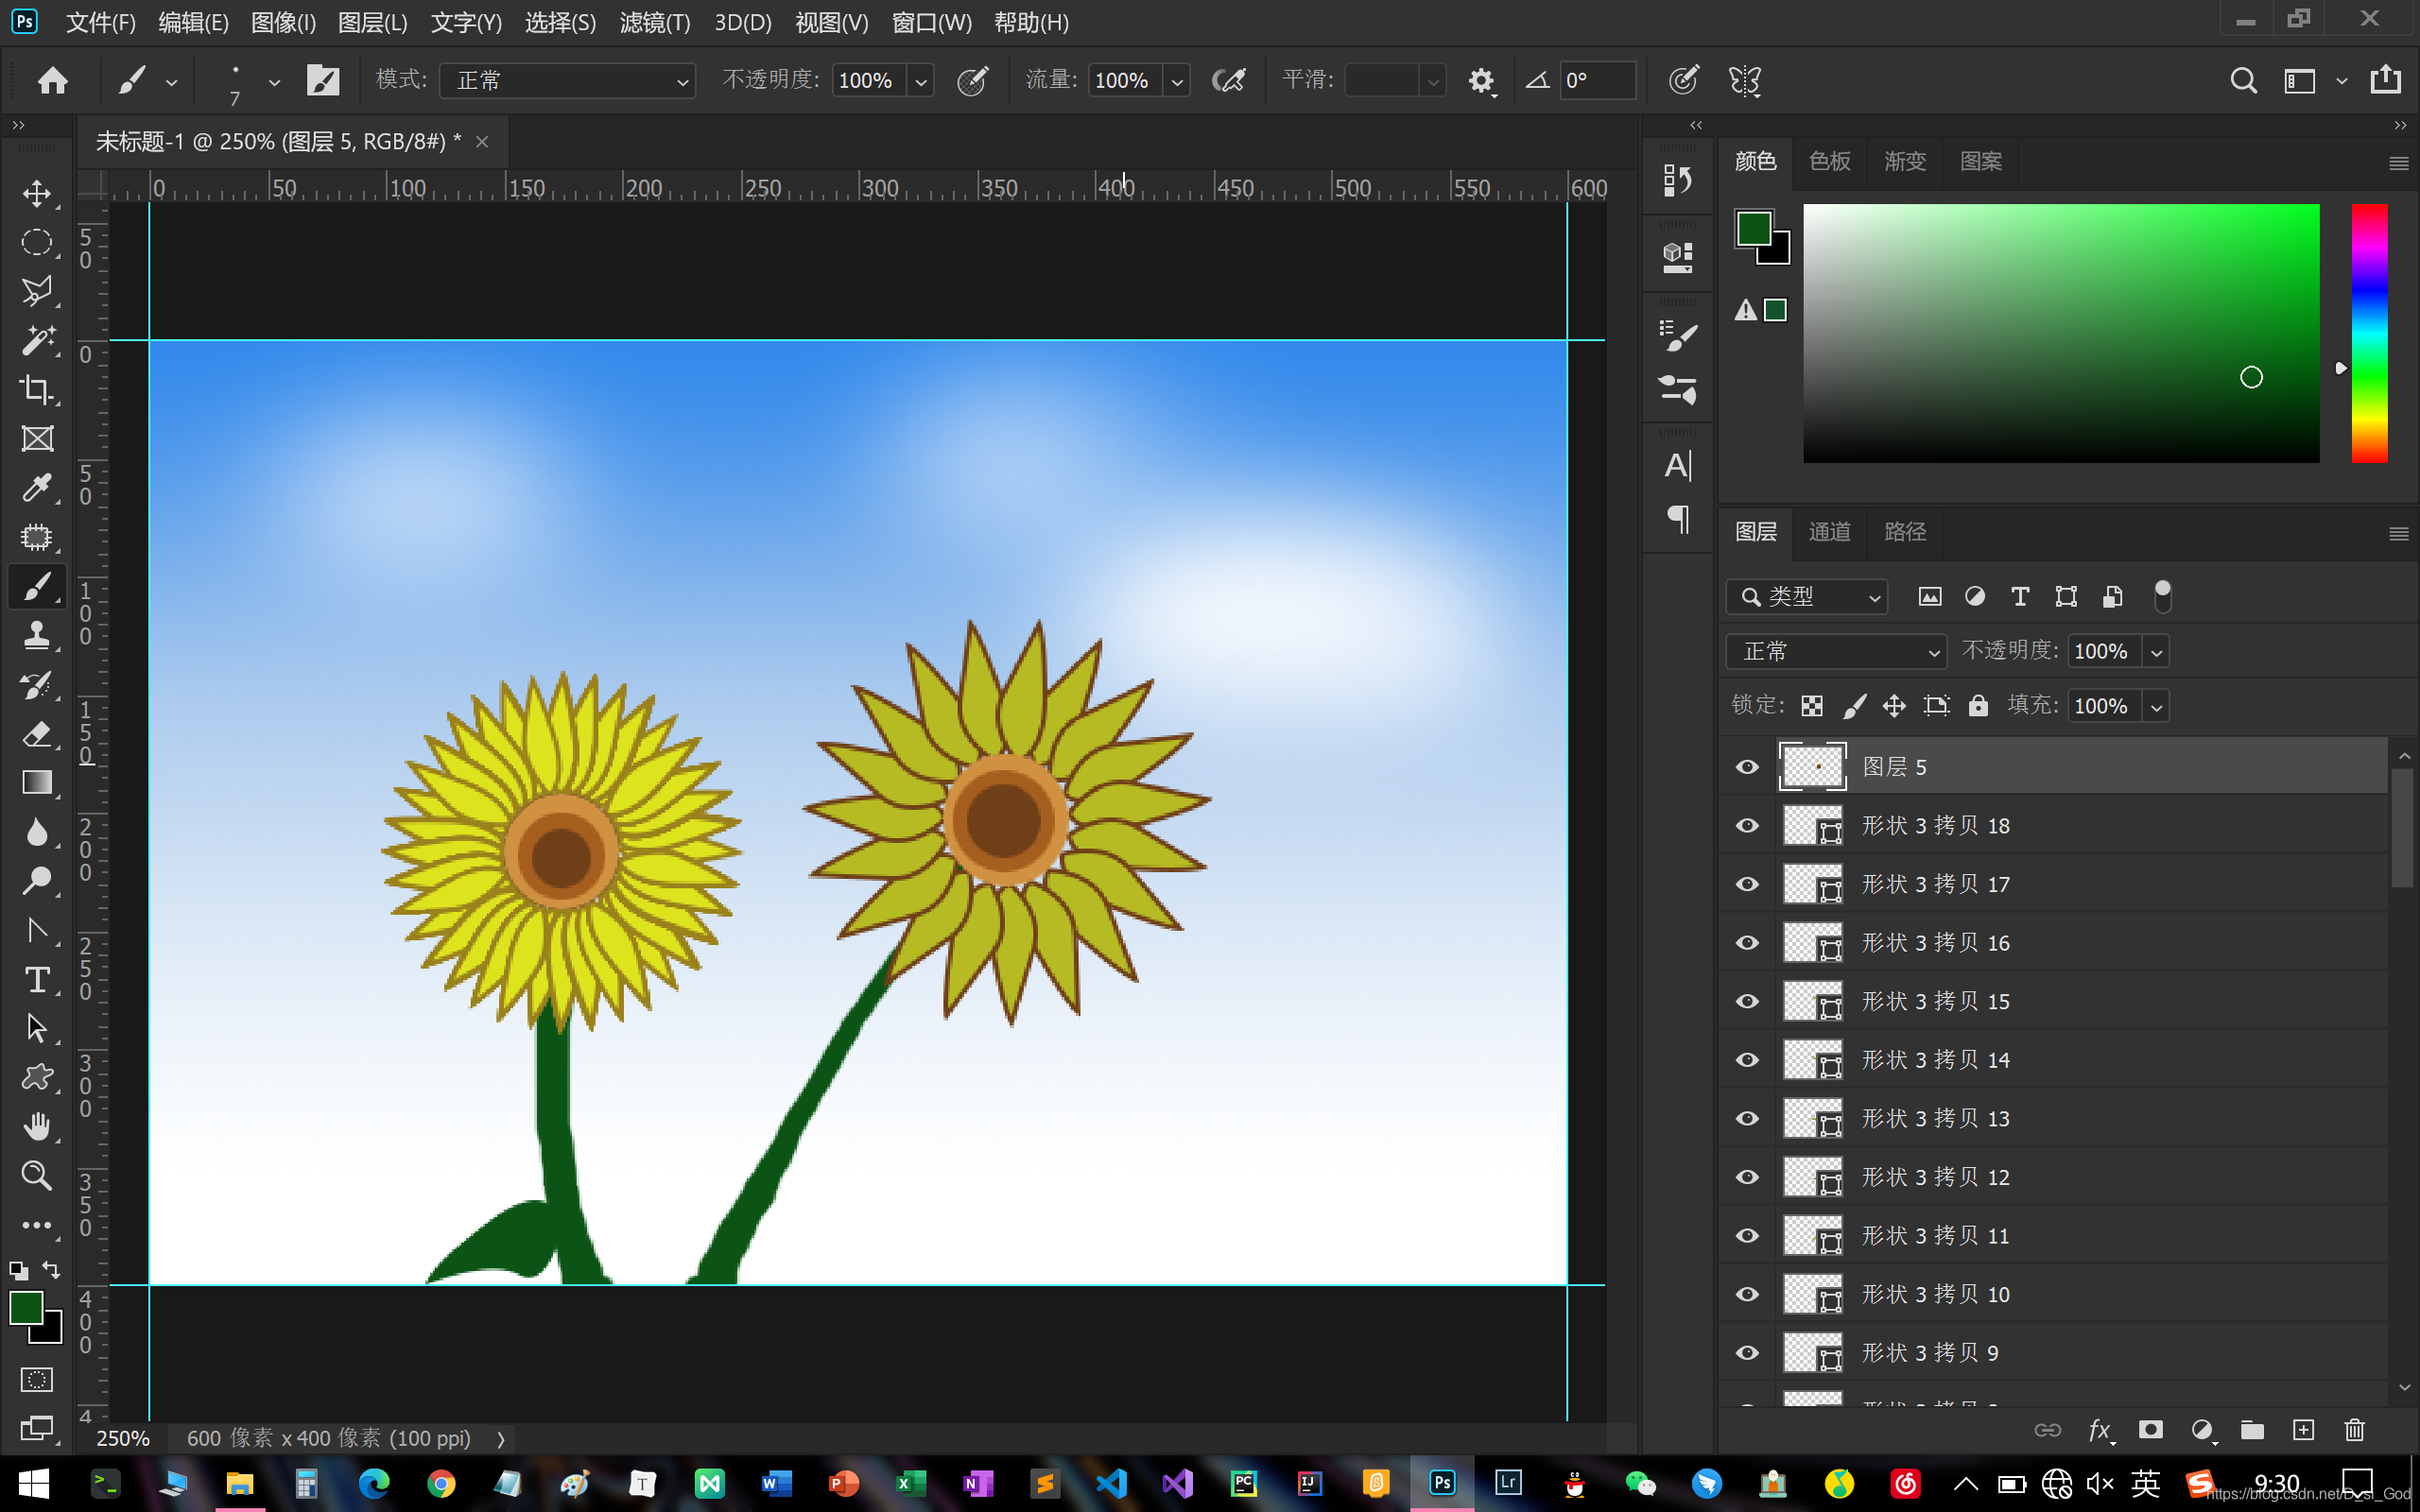
Task: Open the workspace switcher dropdown arrow
Action: pyautogui.click(x=2342, y=81)
